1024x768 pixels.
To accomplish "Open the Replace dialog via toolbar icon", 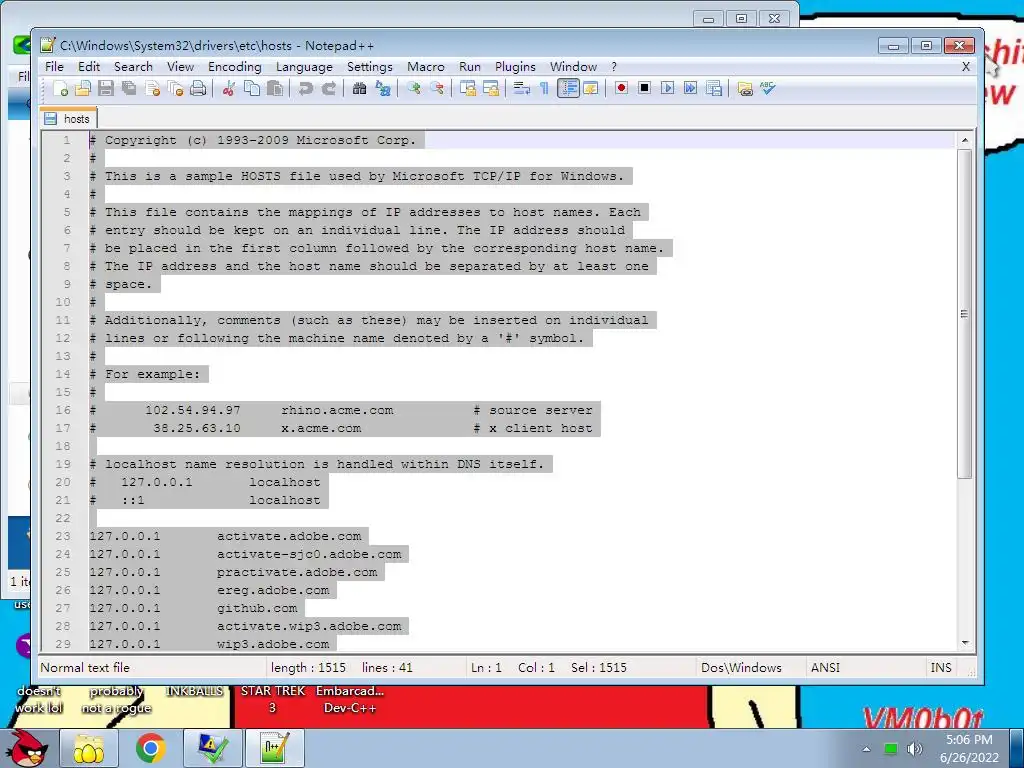I will [383, 88].
